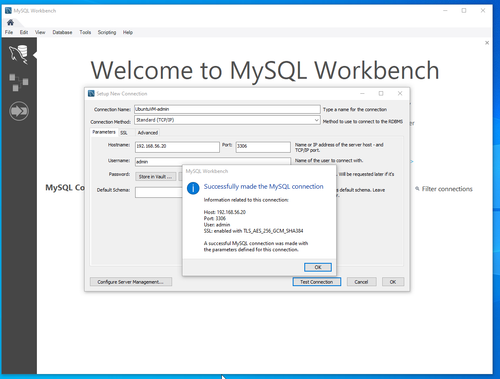500x379 pixels.
Task: Close the Setup New Connection dialog
Action: 400,93
